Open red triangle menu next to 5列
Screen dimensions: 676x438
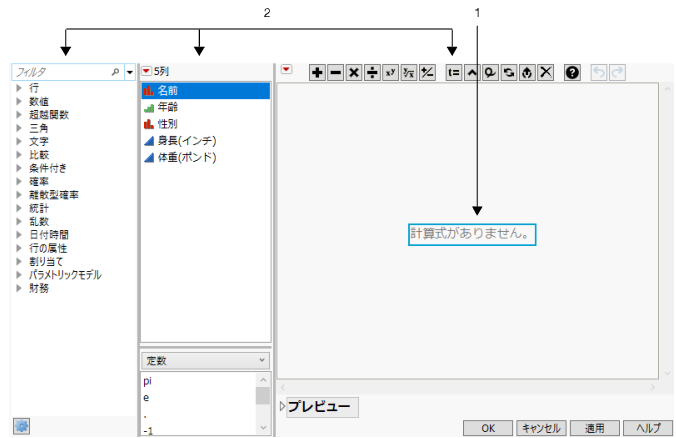(147, 71)
